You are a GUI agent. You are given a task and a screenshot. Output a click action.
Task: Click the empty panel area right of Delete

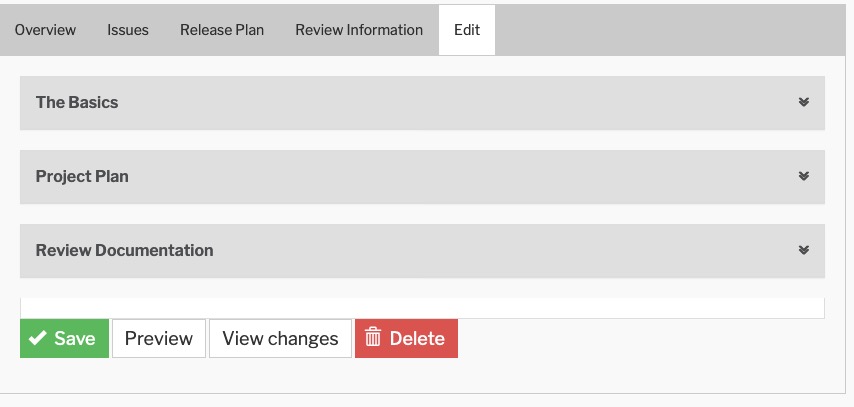[640, 340]
